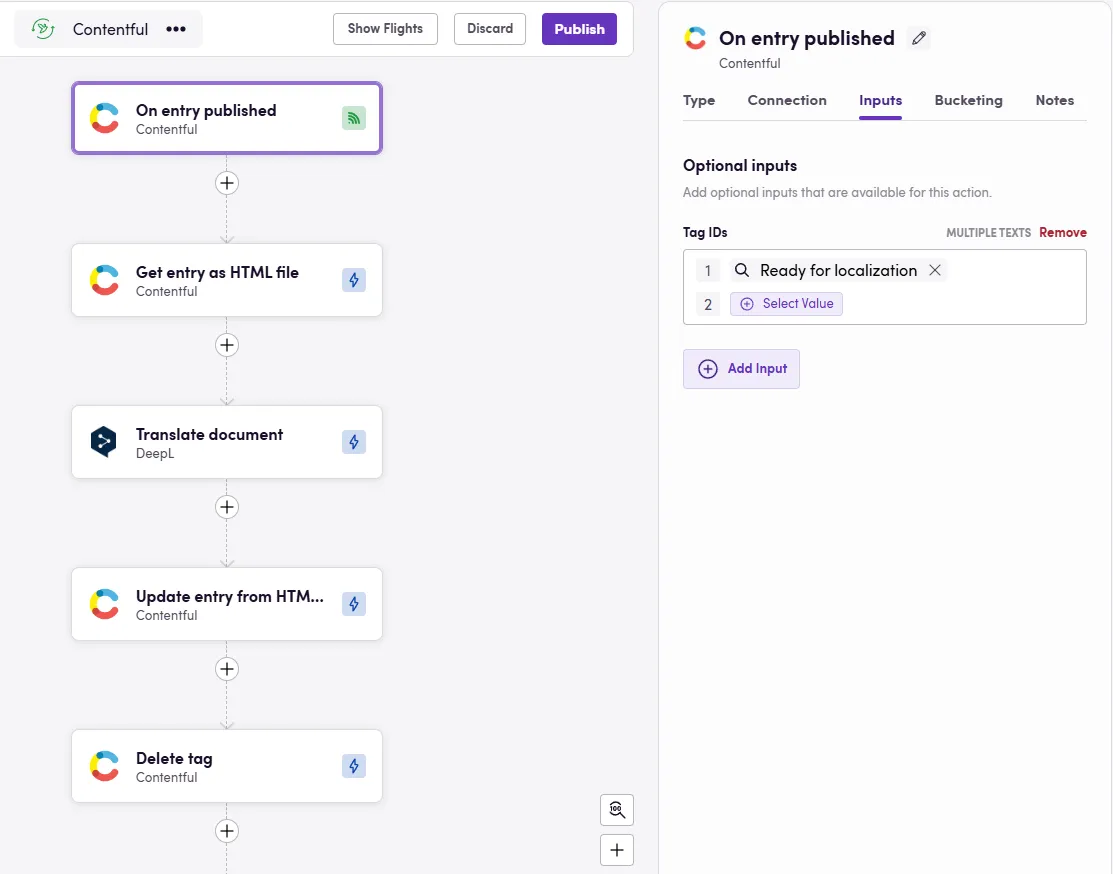Viewport: 1113px width, 874px height.
Task: Open the Notes tab
Action: (1054, 100)
